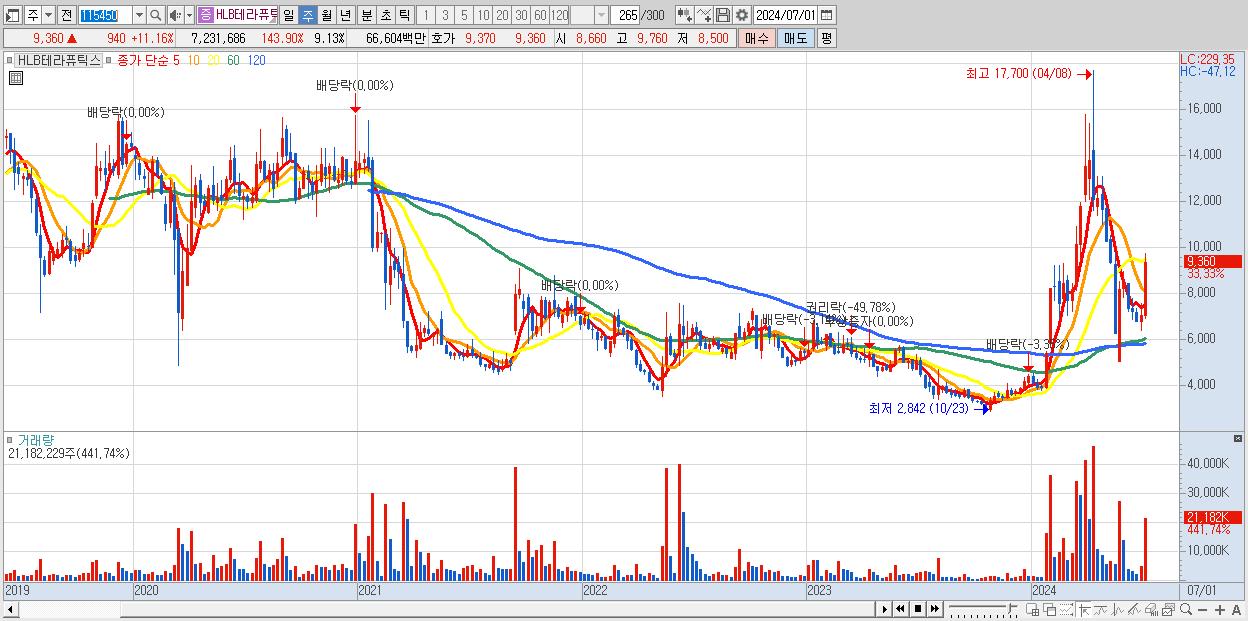This screenshot has height=621, width=1248.
Task: Select the 30 interval button
Action: 521,15
